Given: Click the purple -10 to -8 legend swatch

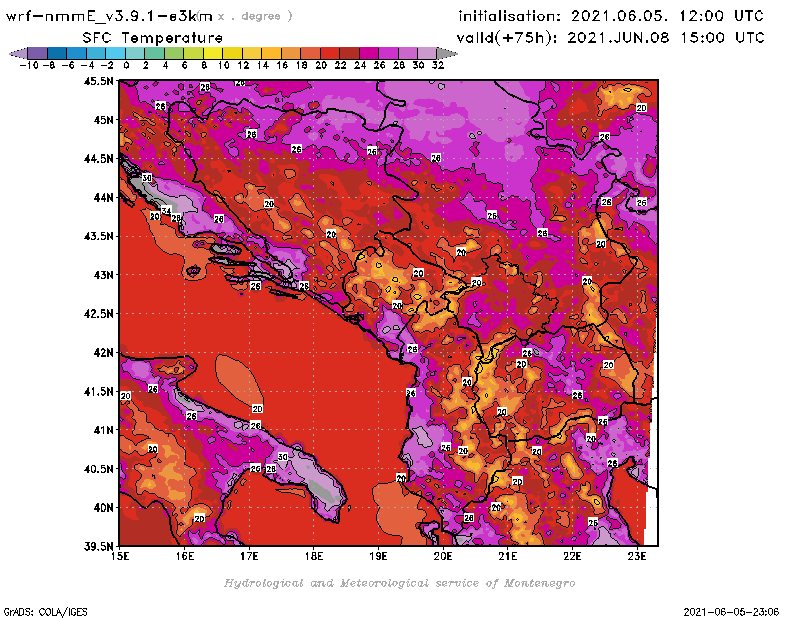Looking at the screenshot, I should [38, 53].
